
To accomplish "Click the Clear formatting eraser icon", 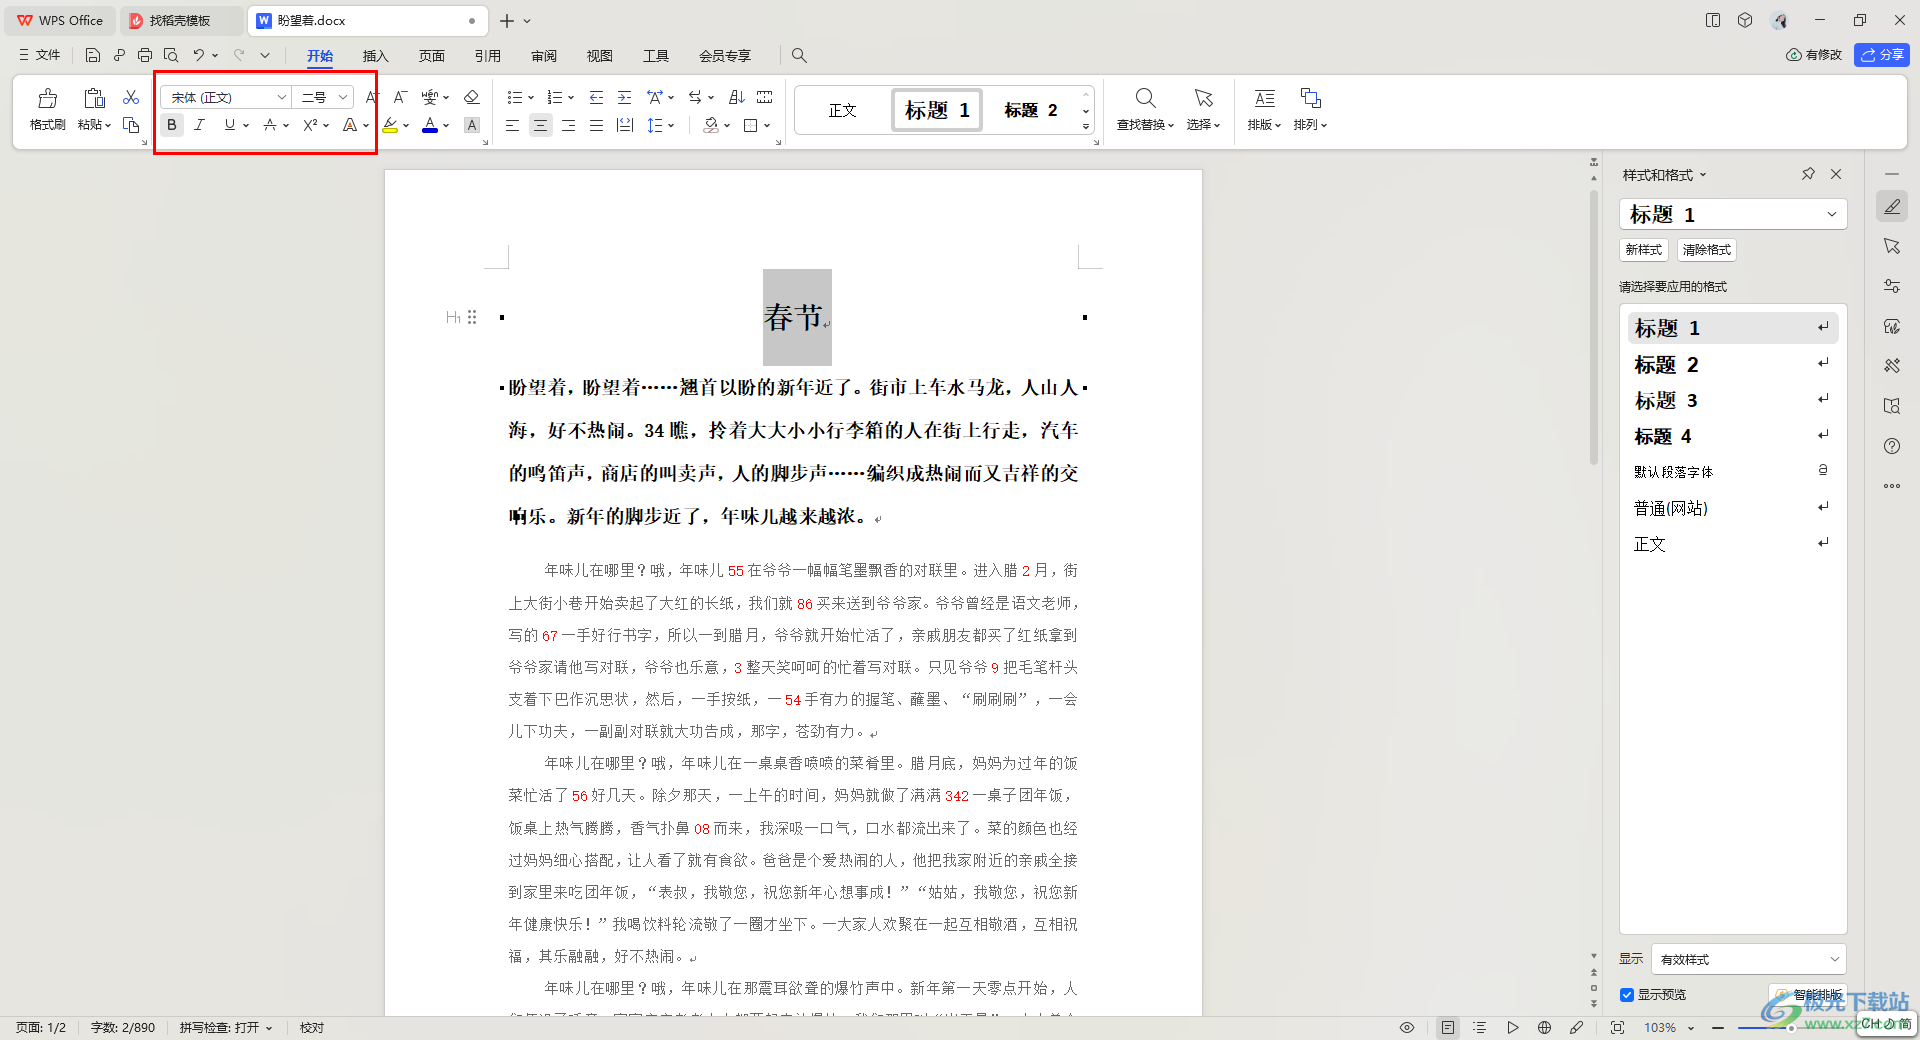I will click(x=472, y=97).
